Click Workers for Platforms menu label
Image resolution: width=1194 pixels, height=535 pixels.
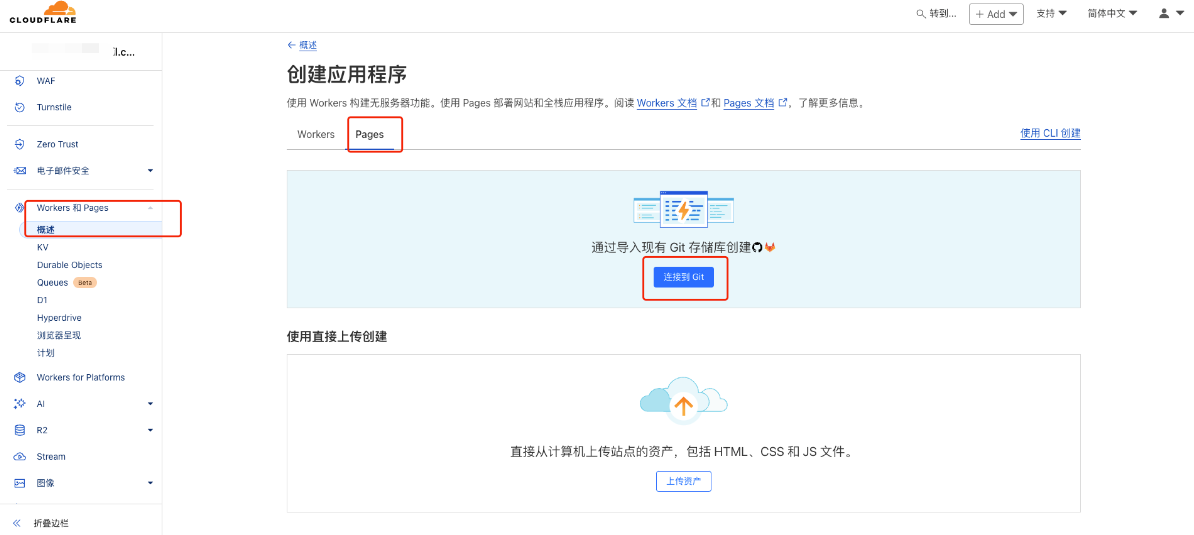(81, 377)
